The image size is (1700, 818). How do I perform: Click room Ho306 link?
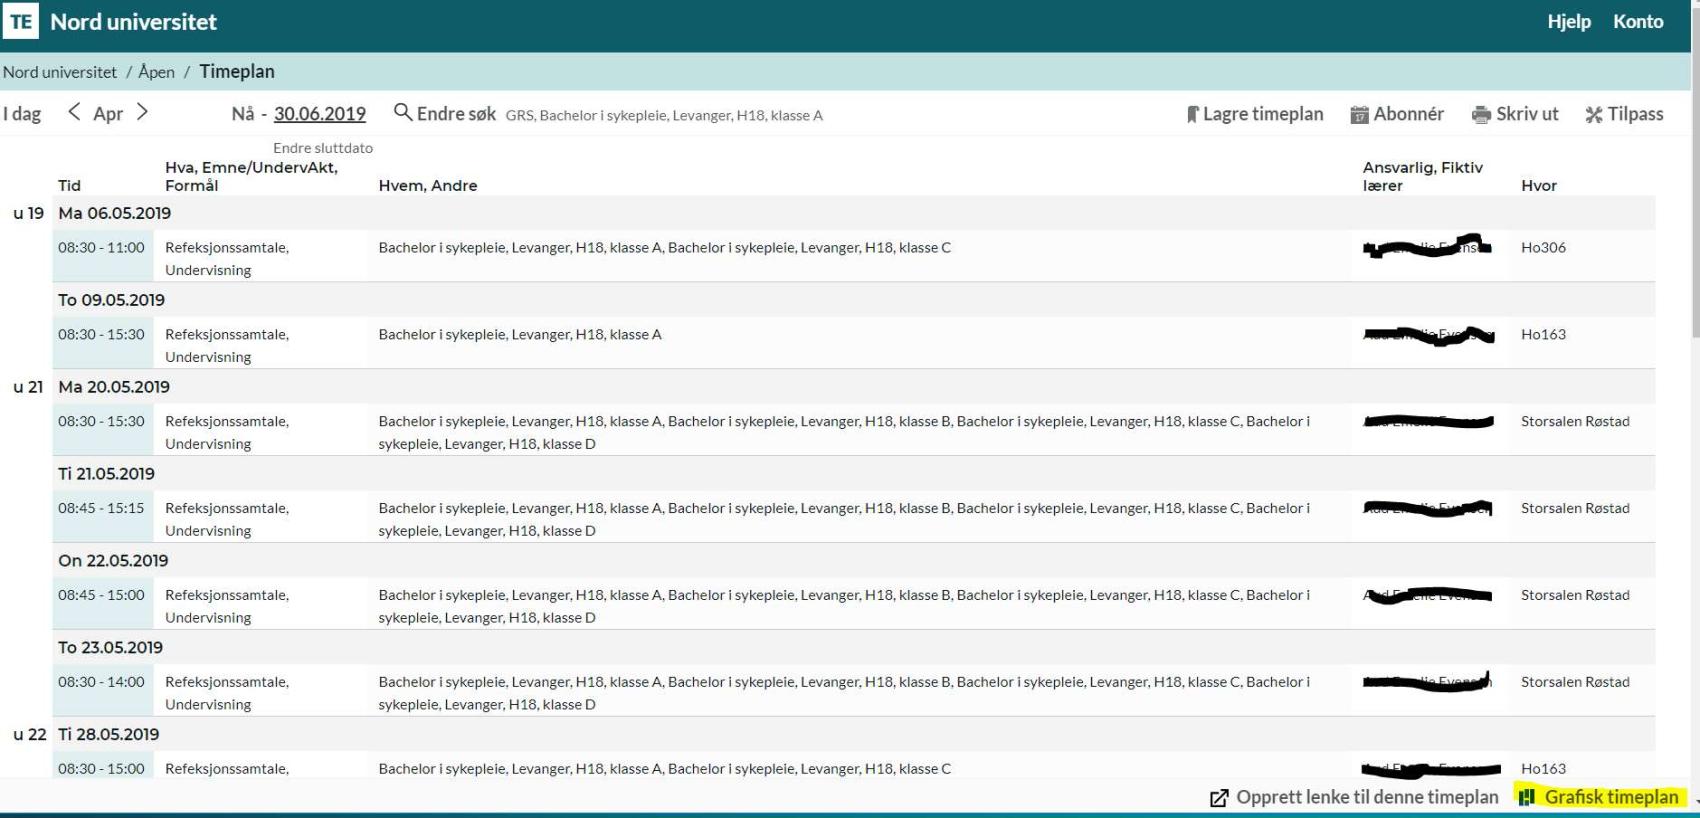coord(1543,247)
